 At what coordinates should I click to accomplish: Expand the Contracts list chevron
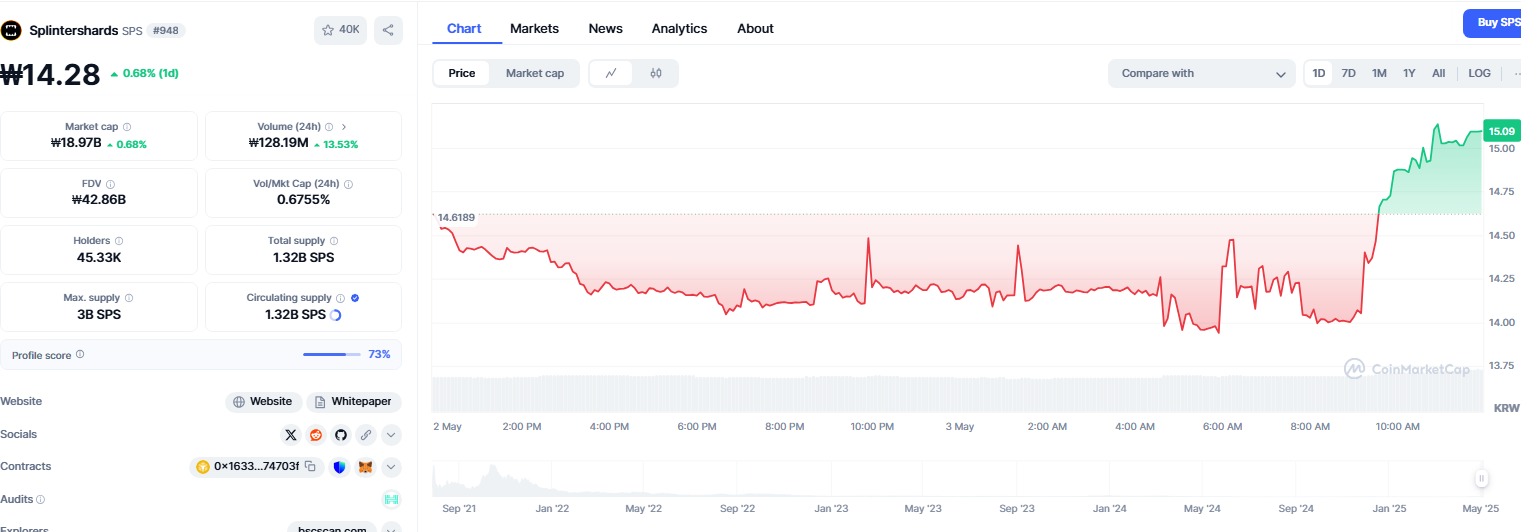(x=392, y=467)
